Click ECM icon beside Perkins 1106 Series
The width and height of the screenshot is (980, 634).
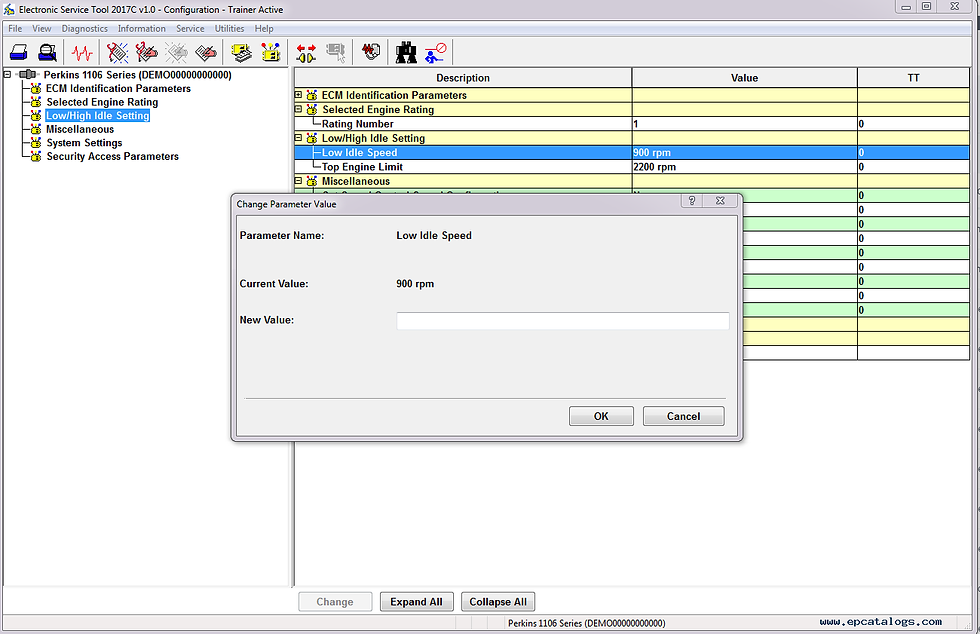(28, 74)
